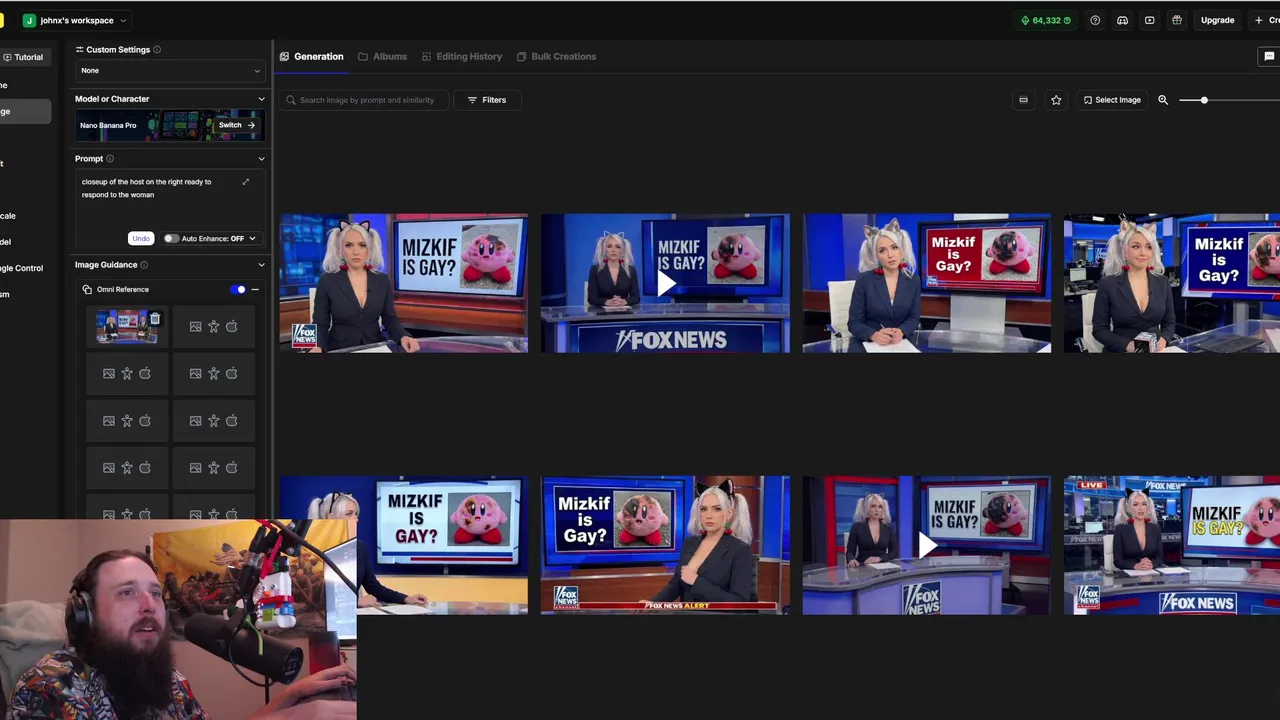Adjust the thumbnail zoom slider handle
This screenshot has width=1280, height=720.
point(1204,100)
